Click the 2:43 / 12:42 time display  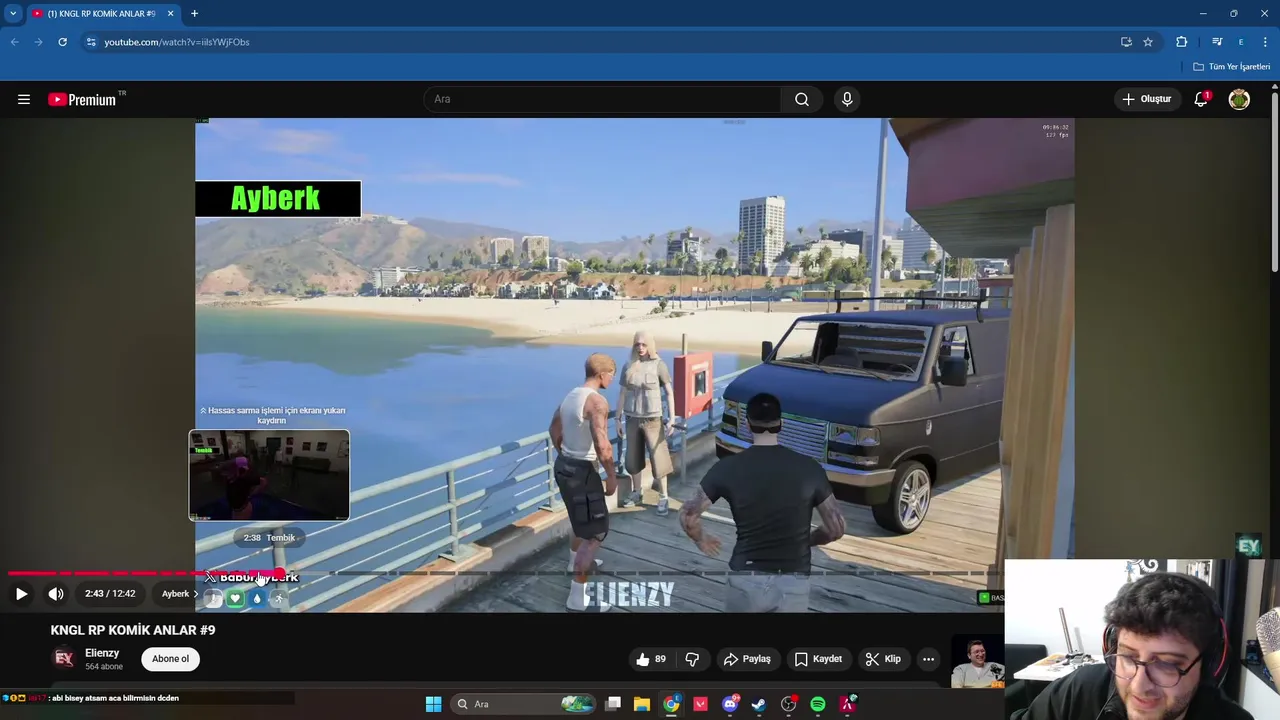tap(110, 594)
